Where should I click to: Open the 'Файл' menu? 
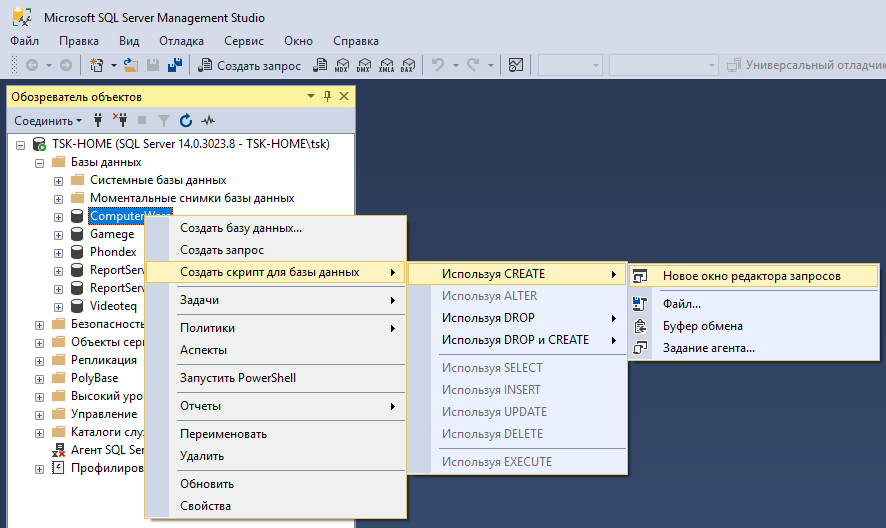click(24, 41)
